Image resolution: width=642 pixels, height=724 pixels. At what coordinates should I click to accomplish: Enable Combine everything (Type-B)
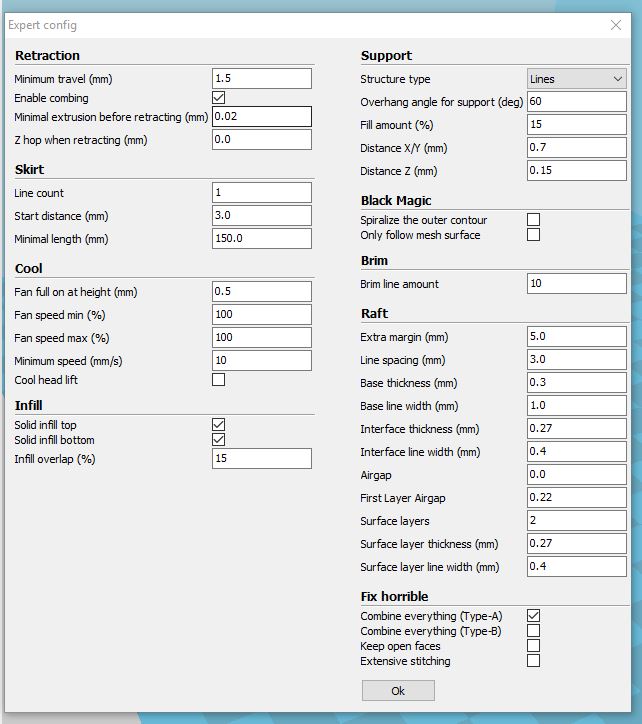[x=533, y=631]
